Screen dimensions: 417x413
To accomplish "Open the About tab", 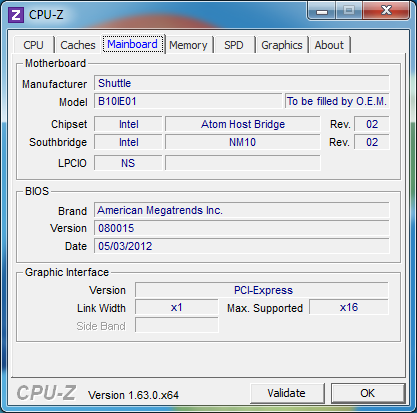I will tap(329, 45).
